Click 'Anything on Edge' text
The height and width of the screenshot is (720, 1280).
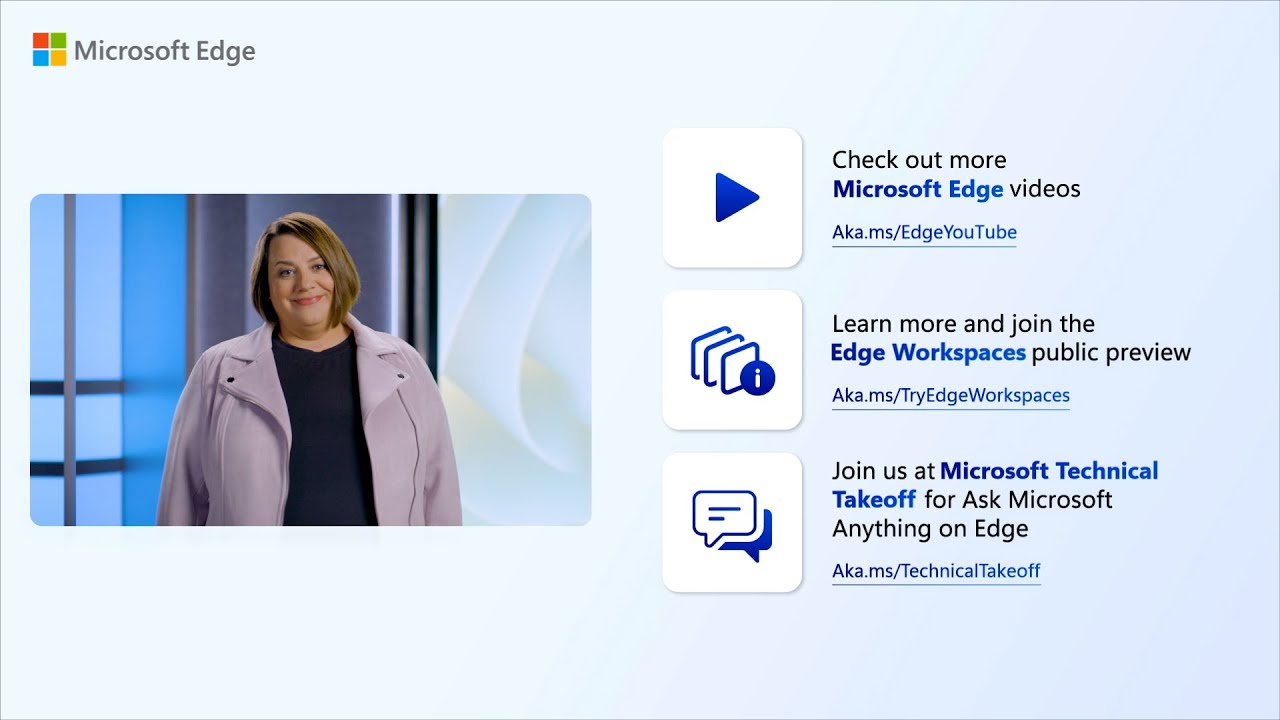click(x=930, y=529)
